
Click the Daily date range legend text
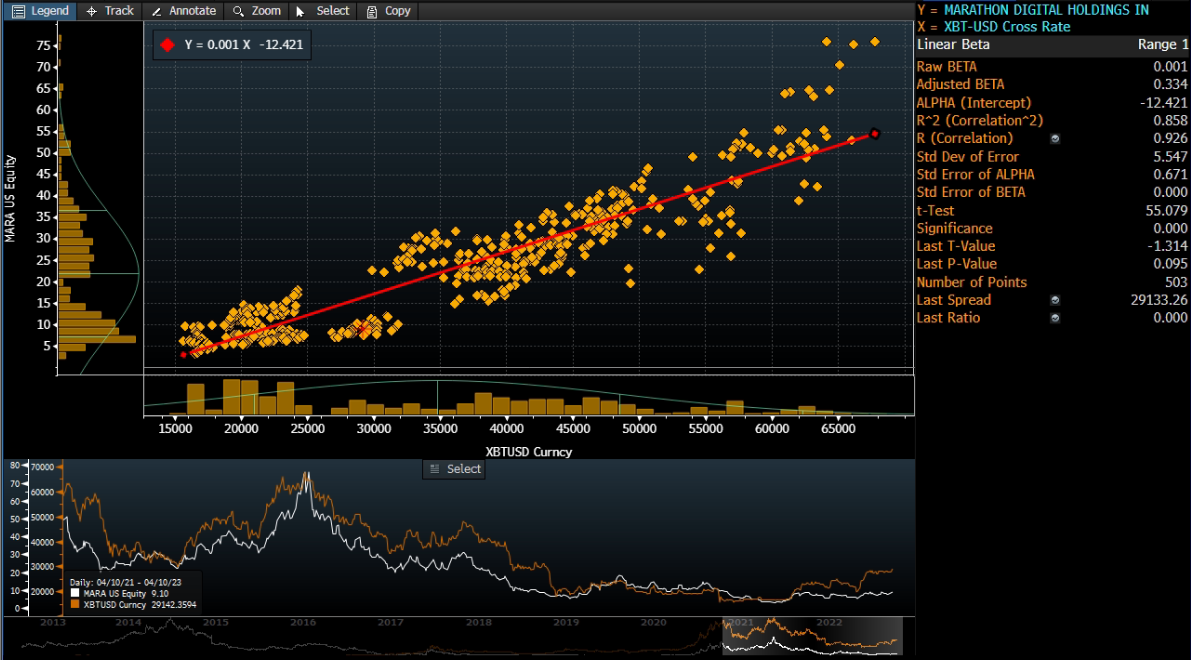pos(125,583)
